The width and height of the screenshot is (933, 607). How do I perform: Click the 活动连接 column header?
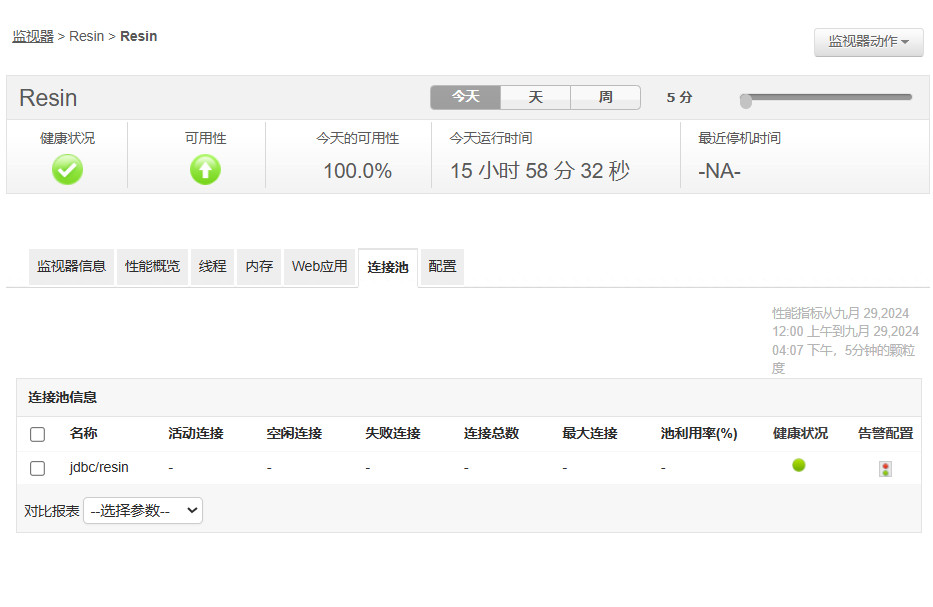click(x=196, y=433)
